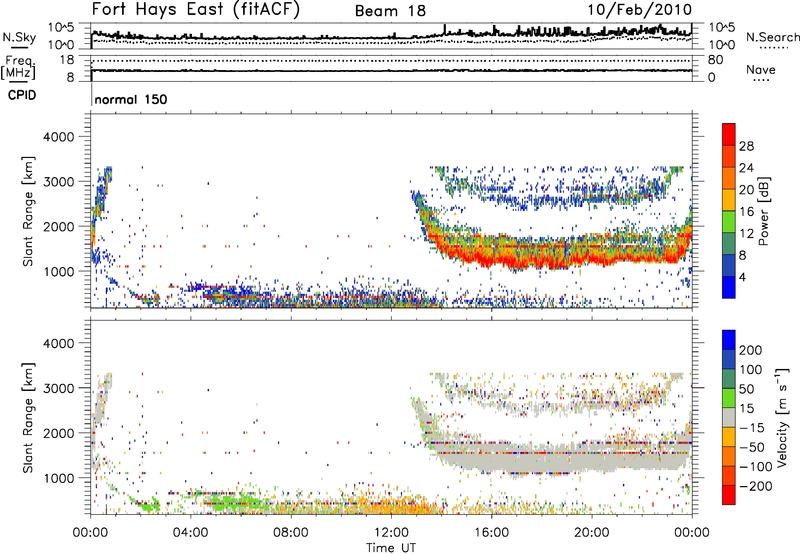Click the left '10^5' noise axis tick
This screenshot has height=554, width=800.
pos(61,28)
